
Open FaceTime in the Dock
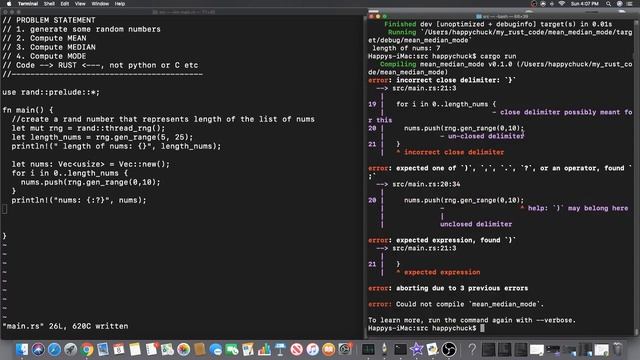(232, 349)
